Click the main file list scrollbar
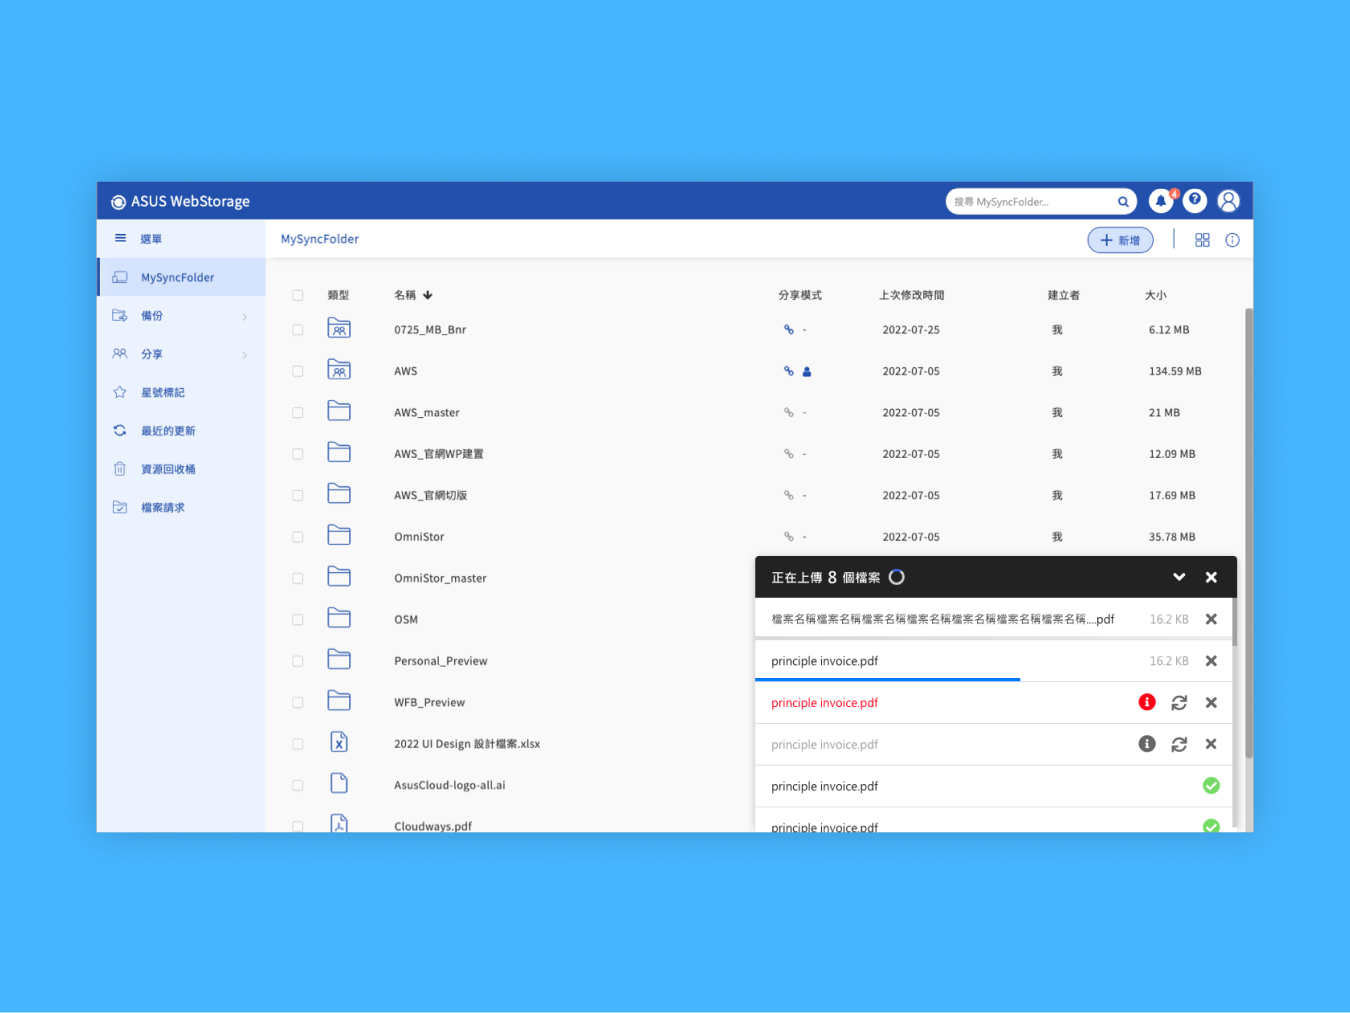This screenshot has width=1350, height=1013. (x=1249, y=533)
